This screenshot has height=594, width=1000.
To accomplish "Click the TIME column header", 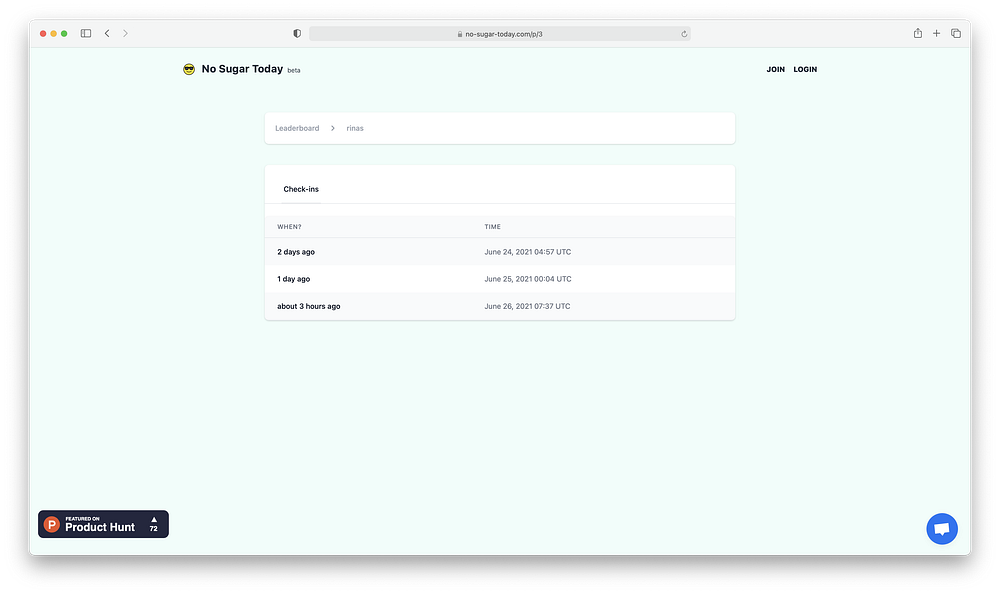I will [x=492, y=227].
